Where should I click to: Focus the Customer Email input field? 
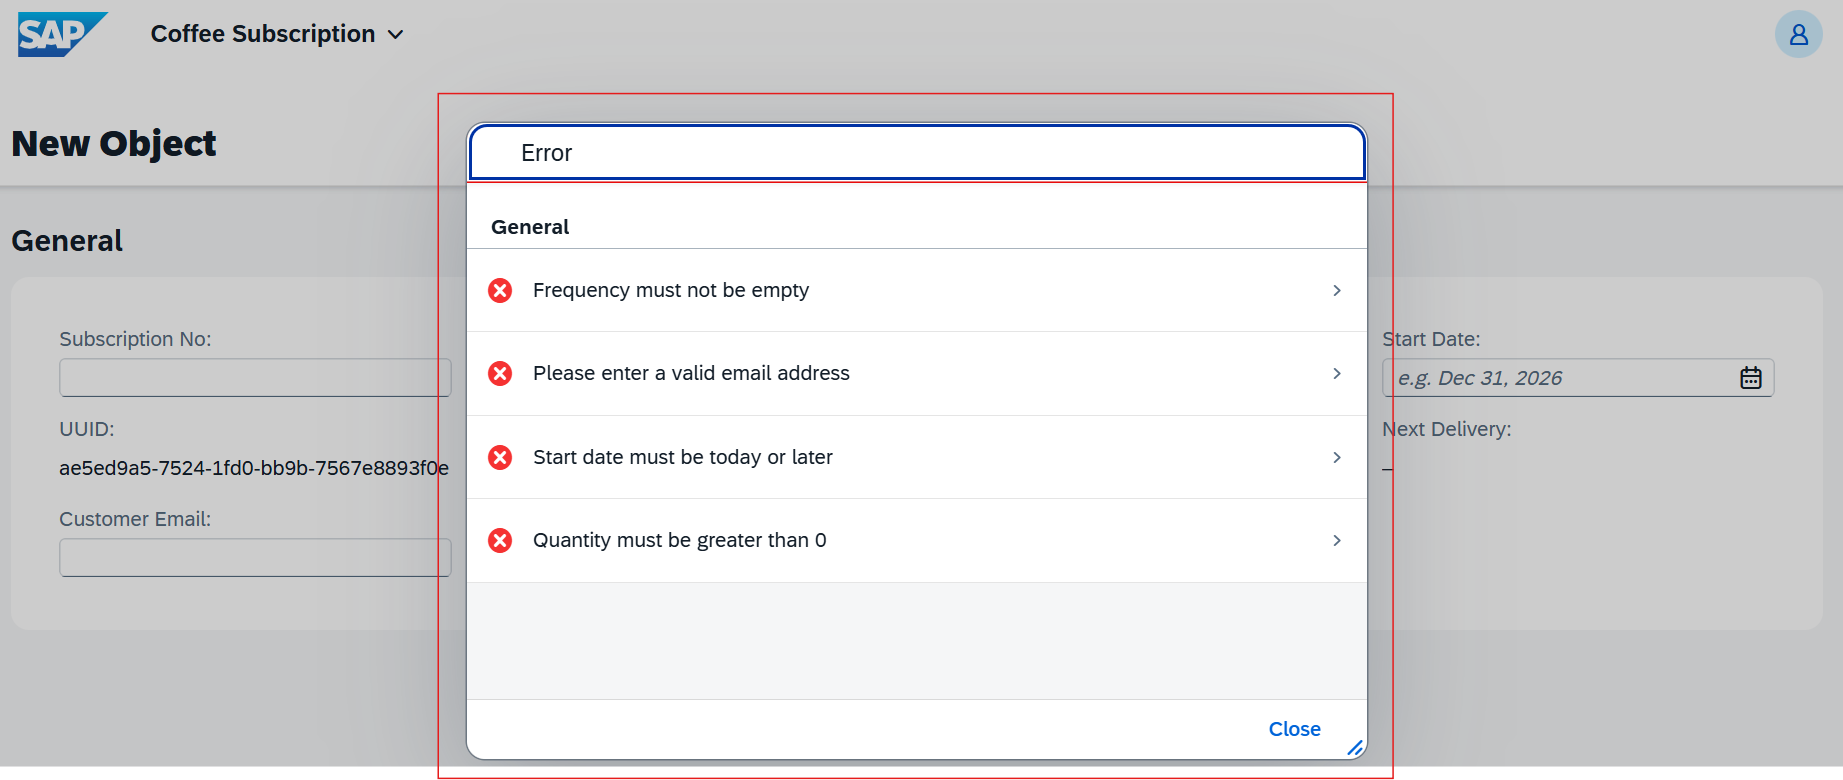click(x=254, y=558)
